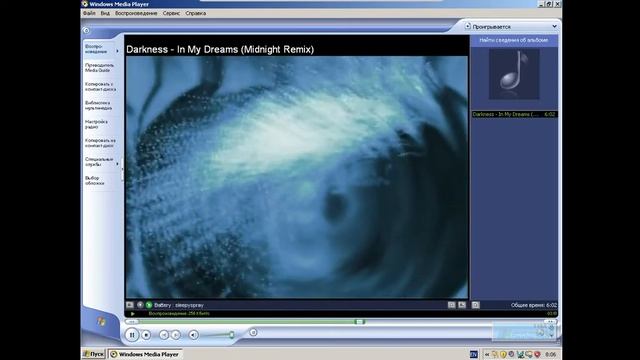640x360 pixels.
Task: Click the Battery : sleepyspray visualization name
Action: pos(179,305)
